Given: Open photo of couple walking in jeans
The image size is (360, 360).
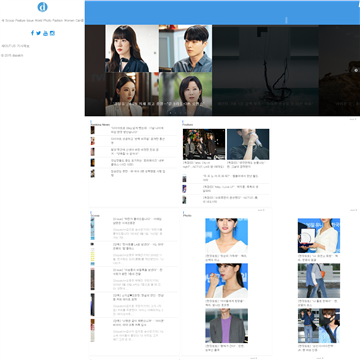Looking at the screenshot, I should (x=319, y=281).
